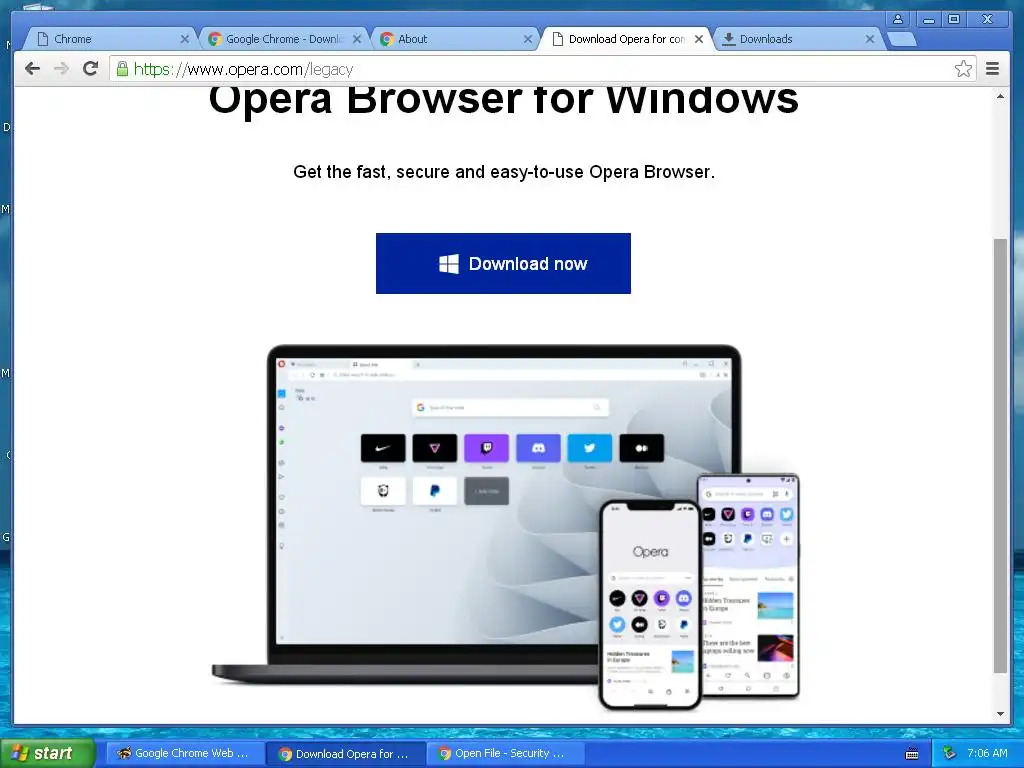Bookmark this page with the star icon
This screenshot has width=1024, height=768.
[x=963, y=69]
